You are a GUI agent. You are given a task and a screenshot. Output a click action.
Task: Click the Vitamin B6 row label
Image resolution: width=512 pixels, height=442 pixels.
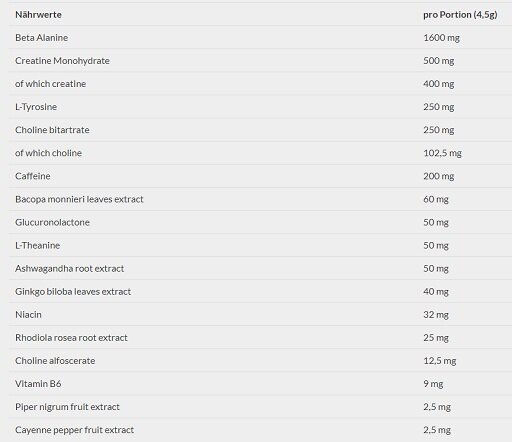[38, 384]
